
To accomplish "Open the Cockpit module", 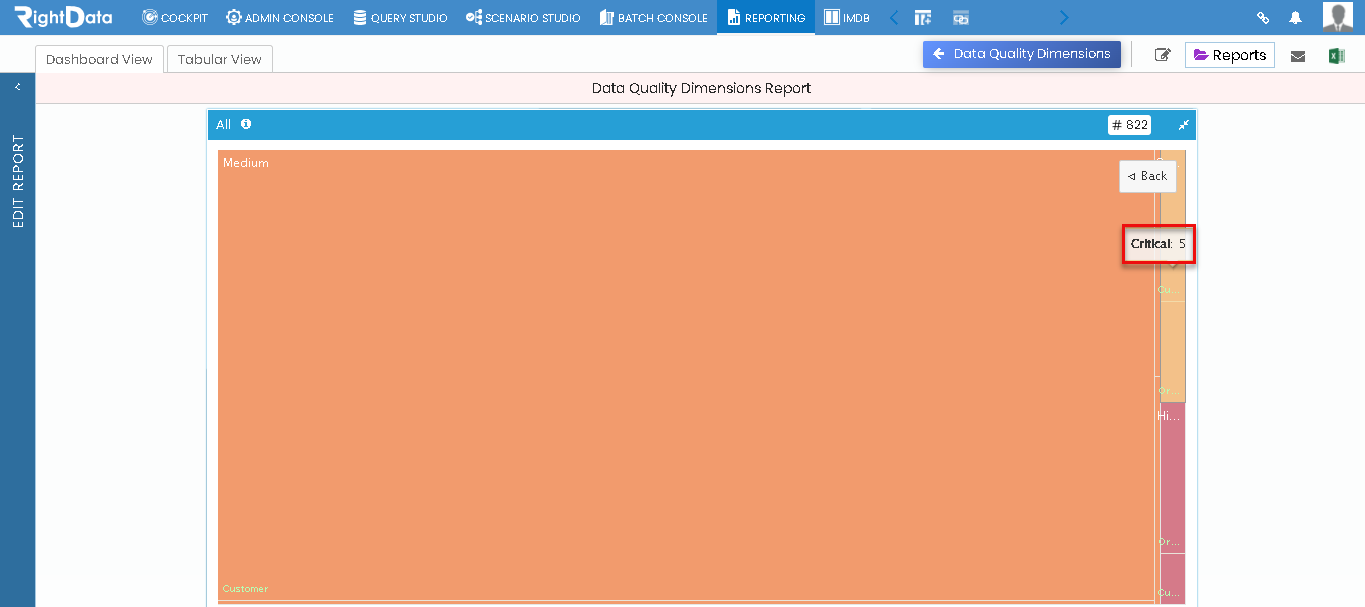I will click(174, 18).
